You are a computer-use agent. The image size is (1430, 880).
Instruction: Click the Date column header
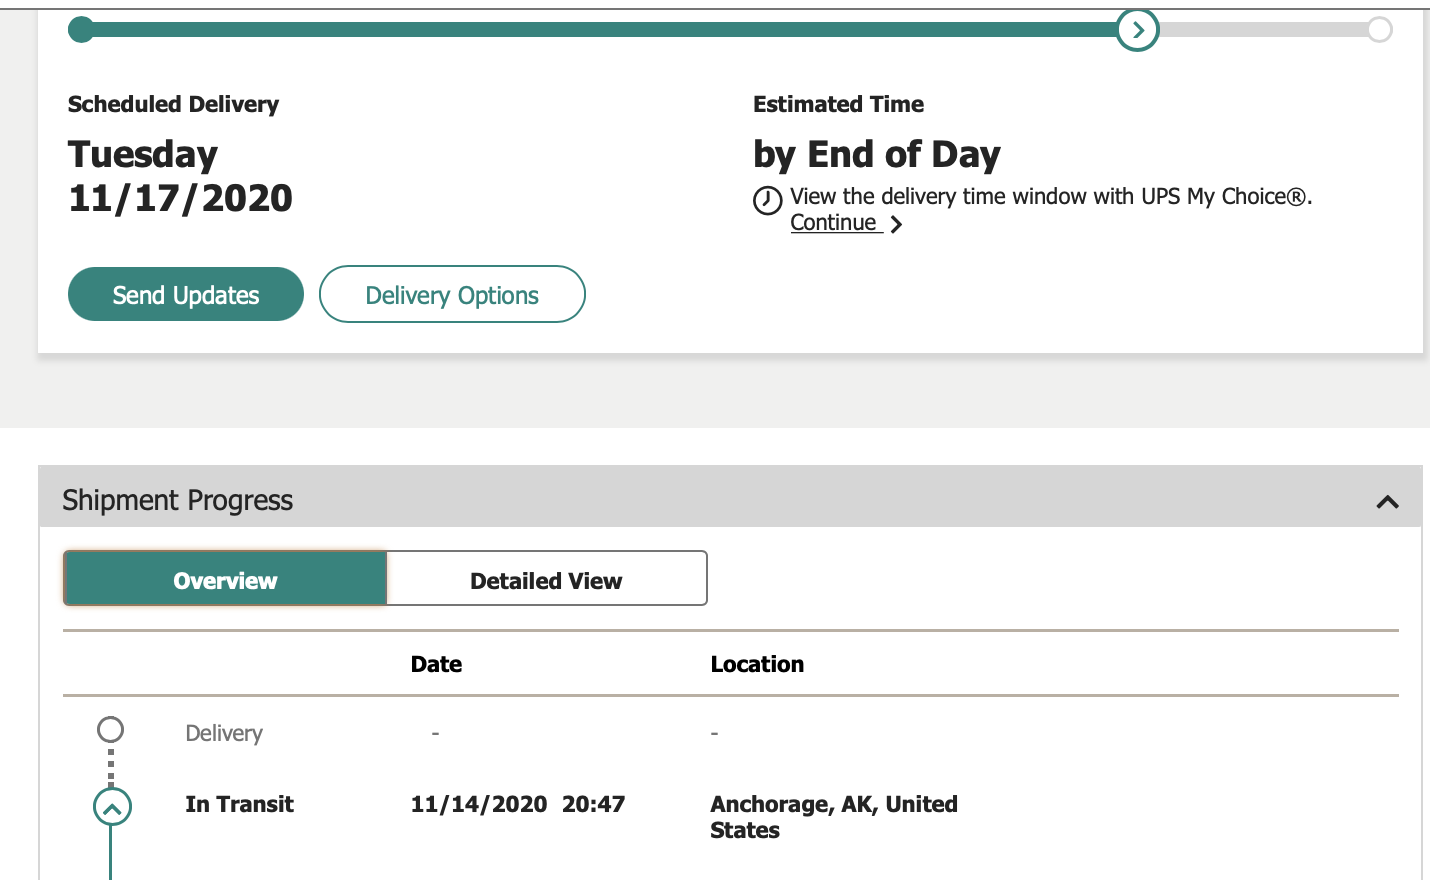[436, 664]
